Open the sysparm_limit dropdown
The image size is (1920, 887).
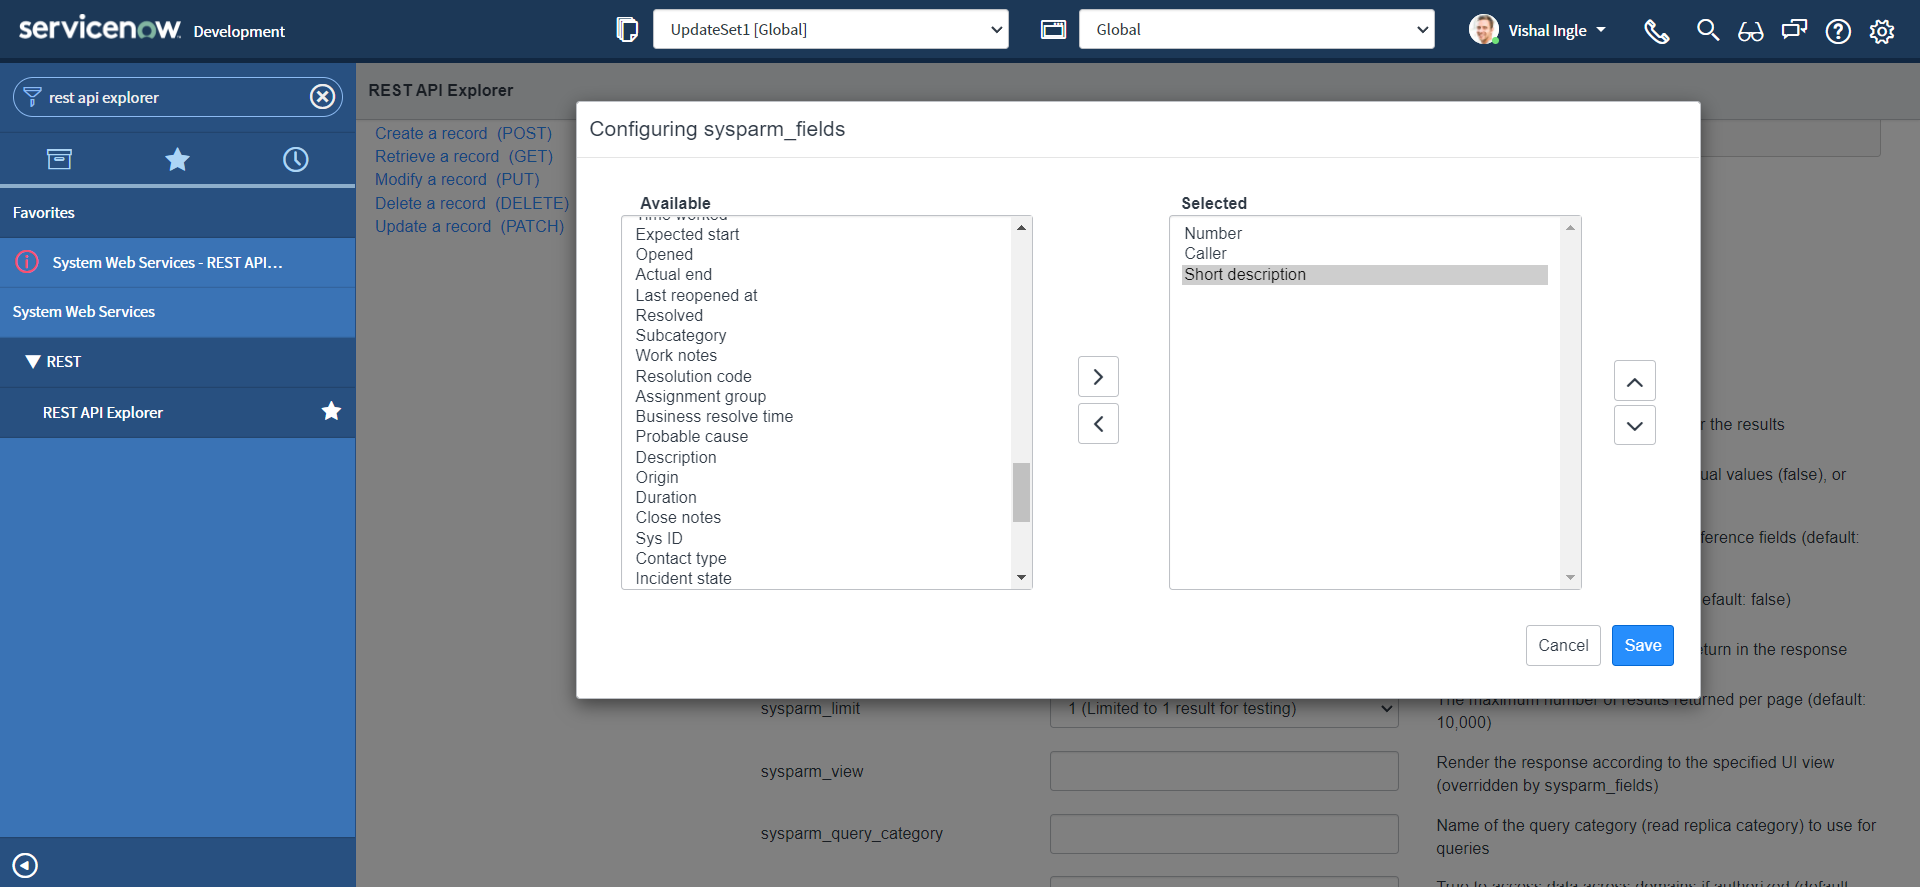[x=1224, y=708]
